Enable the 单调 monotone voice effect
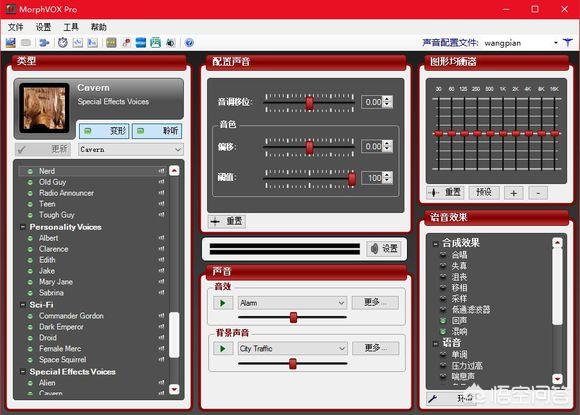 [x=443, y=355]
